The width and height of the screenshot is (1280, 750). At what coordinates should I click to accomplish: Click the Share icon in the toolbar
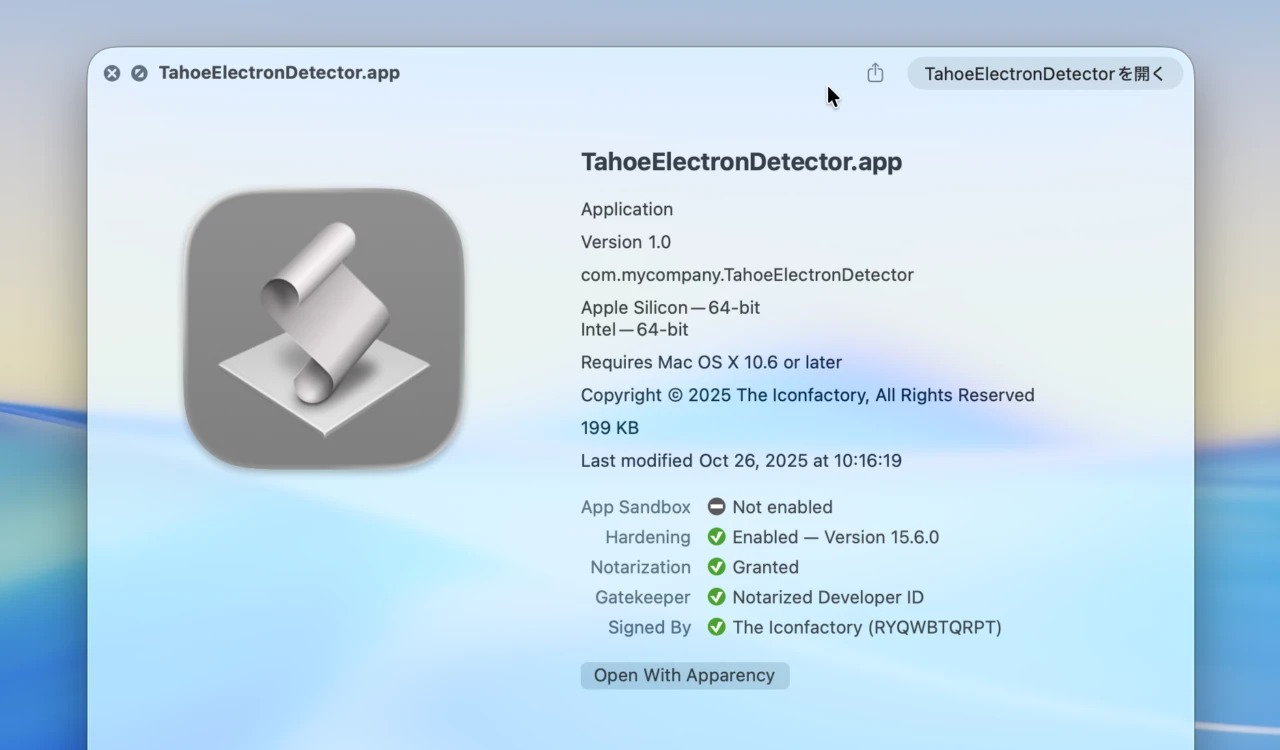click(x=875, y=73)
